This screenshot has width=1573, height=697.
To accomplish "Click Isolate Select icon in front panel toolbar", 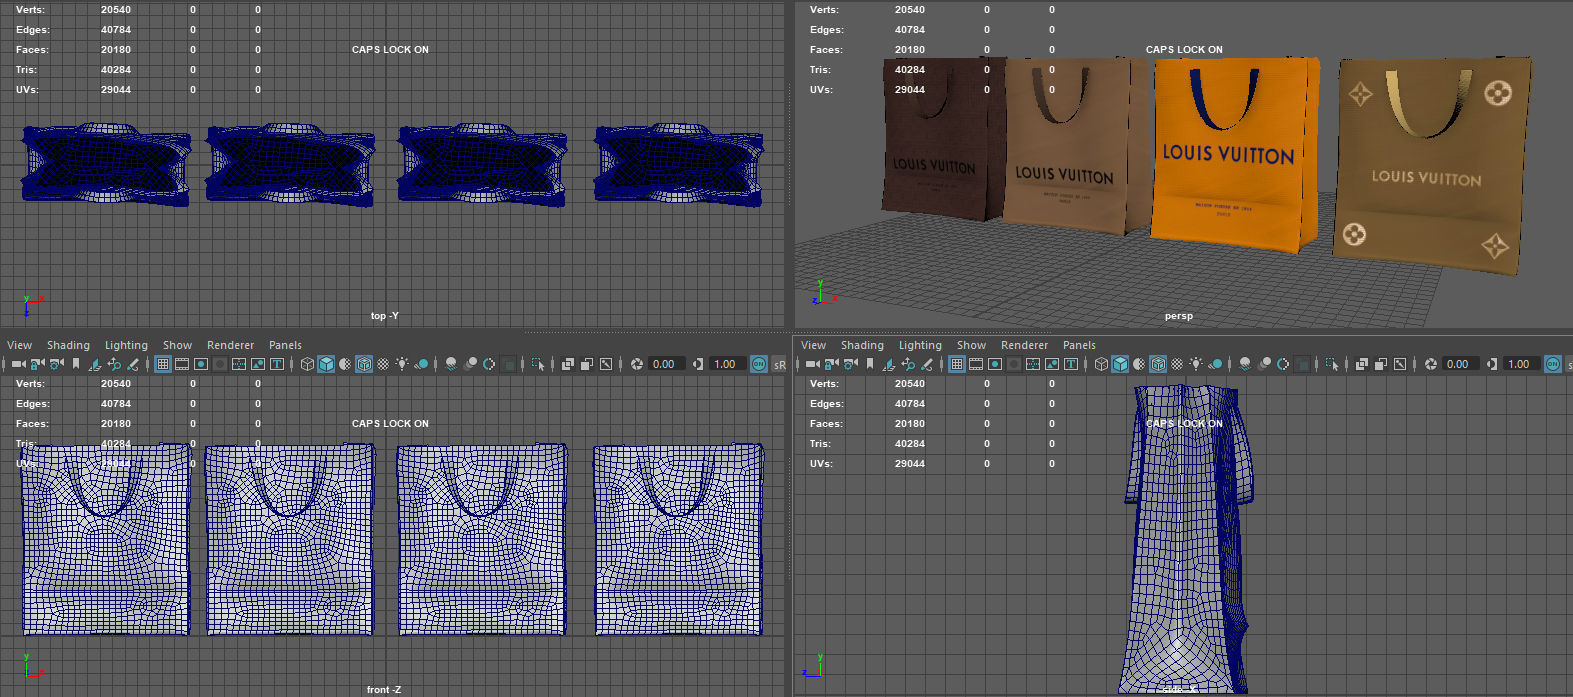I will pyautogui.click(x=538, y=364).
